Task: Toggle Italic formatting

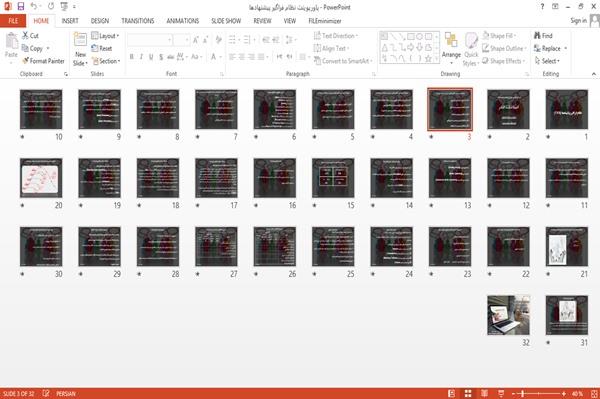Action: click(141, 57)
